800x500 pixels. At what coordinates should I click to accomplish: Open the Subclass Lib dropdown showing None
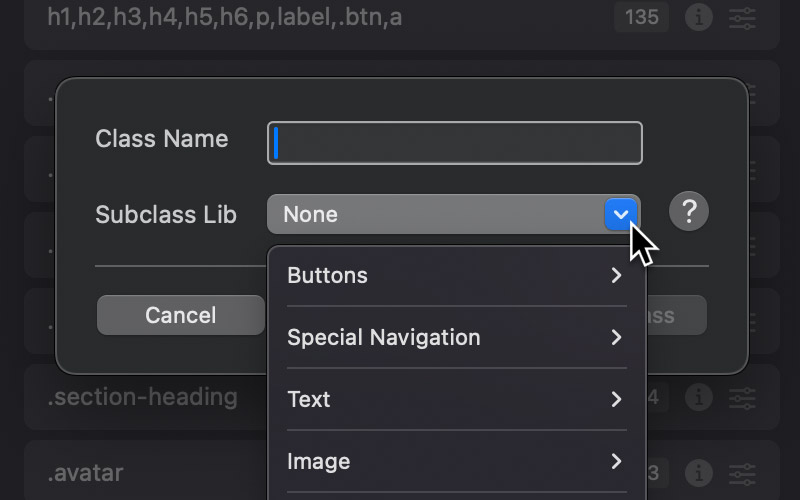454,214
